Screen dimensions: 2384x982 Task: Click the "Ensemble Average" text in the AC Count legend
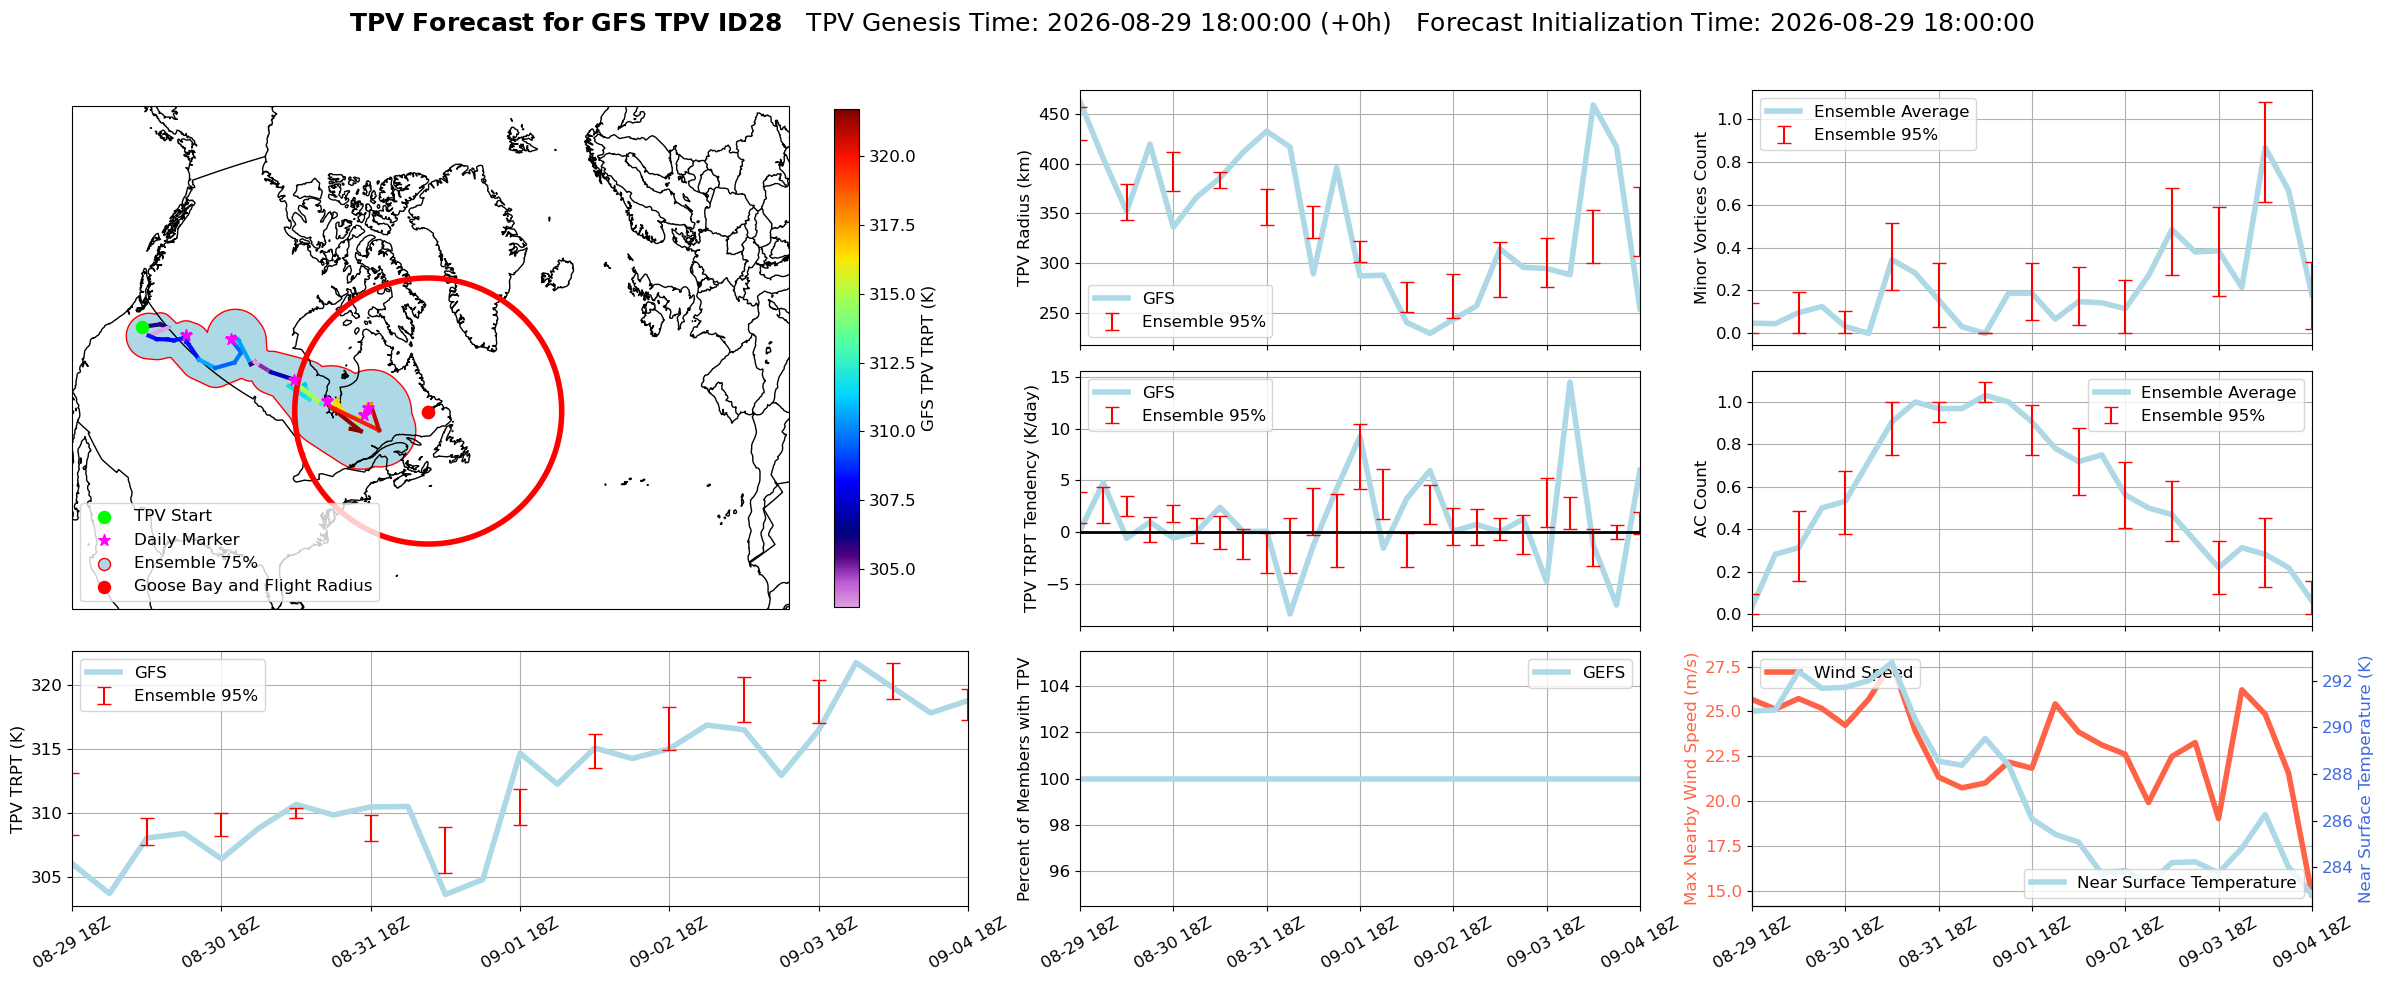(2218, 392)
